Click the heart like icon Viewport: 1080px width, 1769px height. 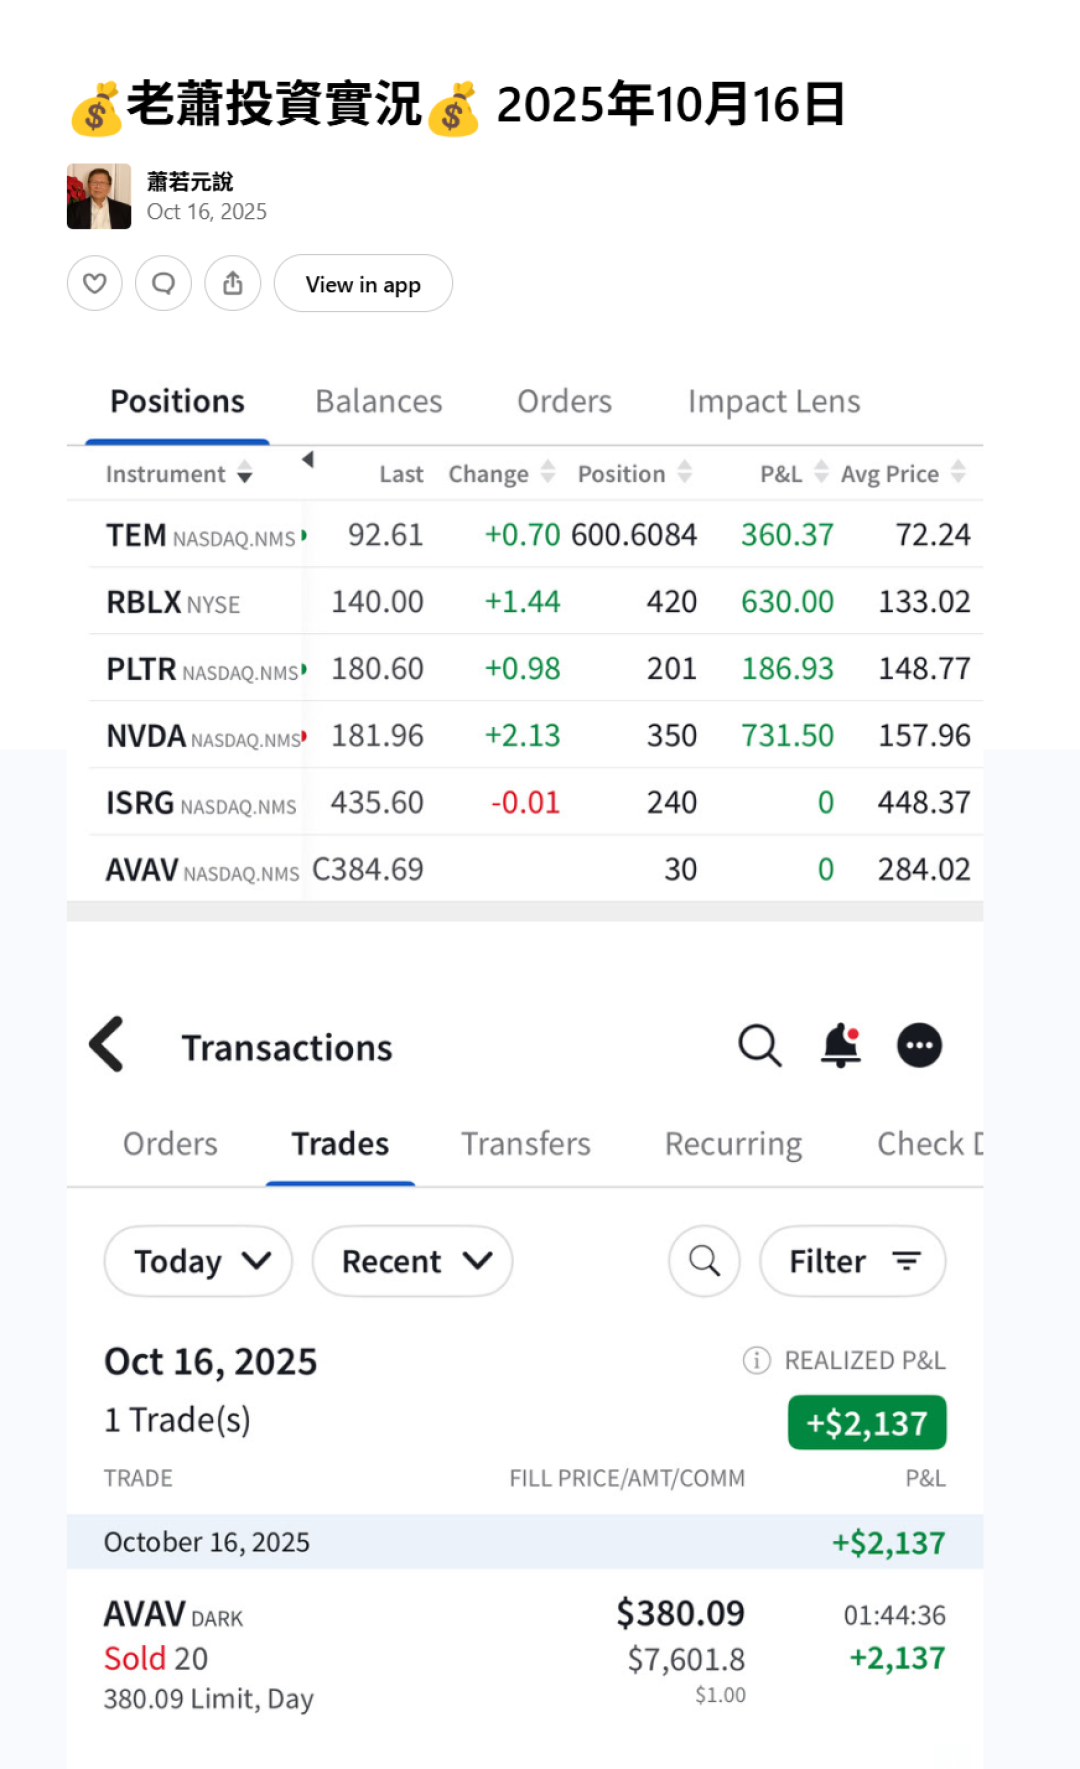point(95,284)
